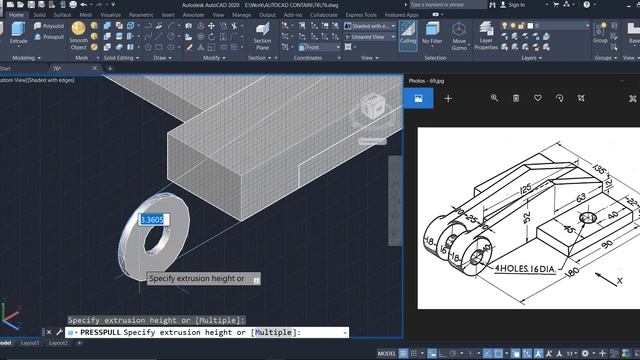Expand the Modeling panel
The image size is (640, 360).
pyautogui.click(x=27, y=58)
